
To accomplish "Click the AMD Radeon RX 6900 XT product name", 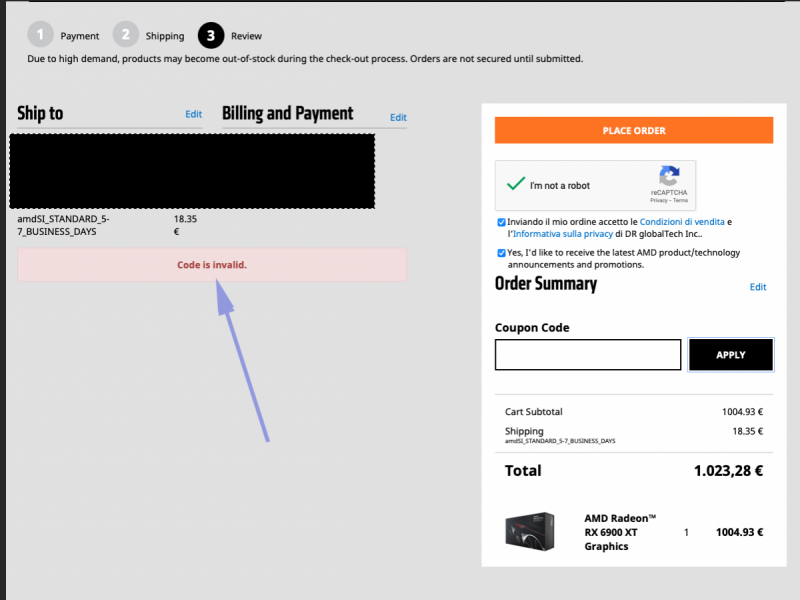I will (x=620, y=532).
